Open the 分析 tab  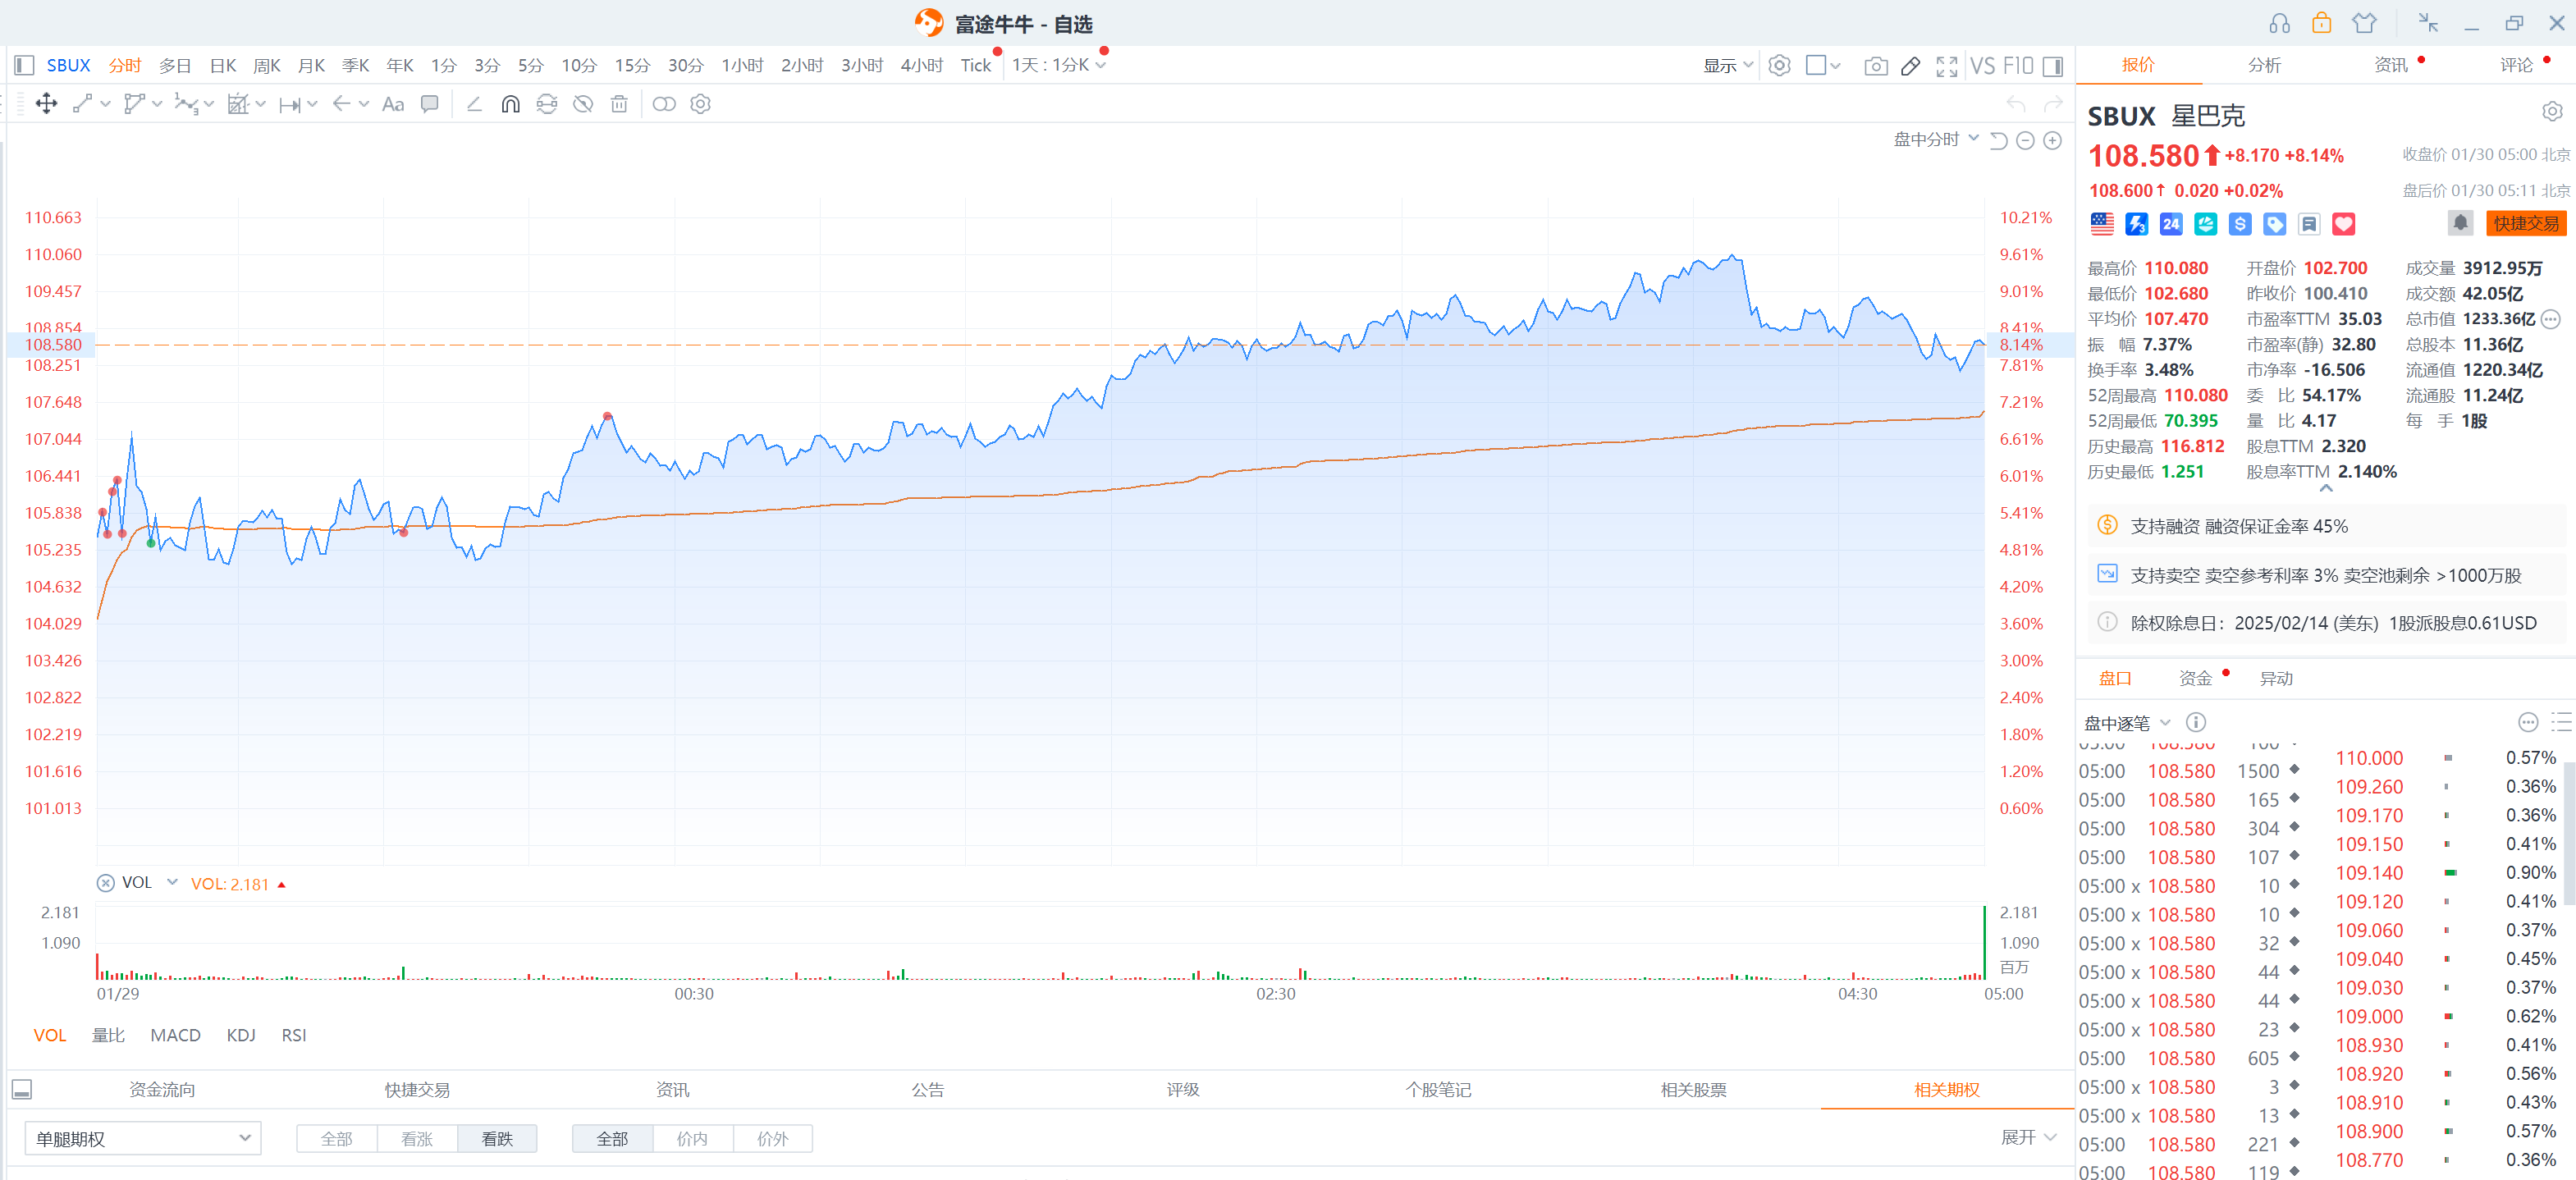point(2264,65)
